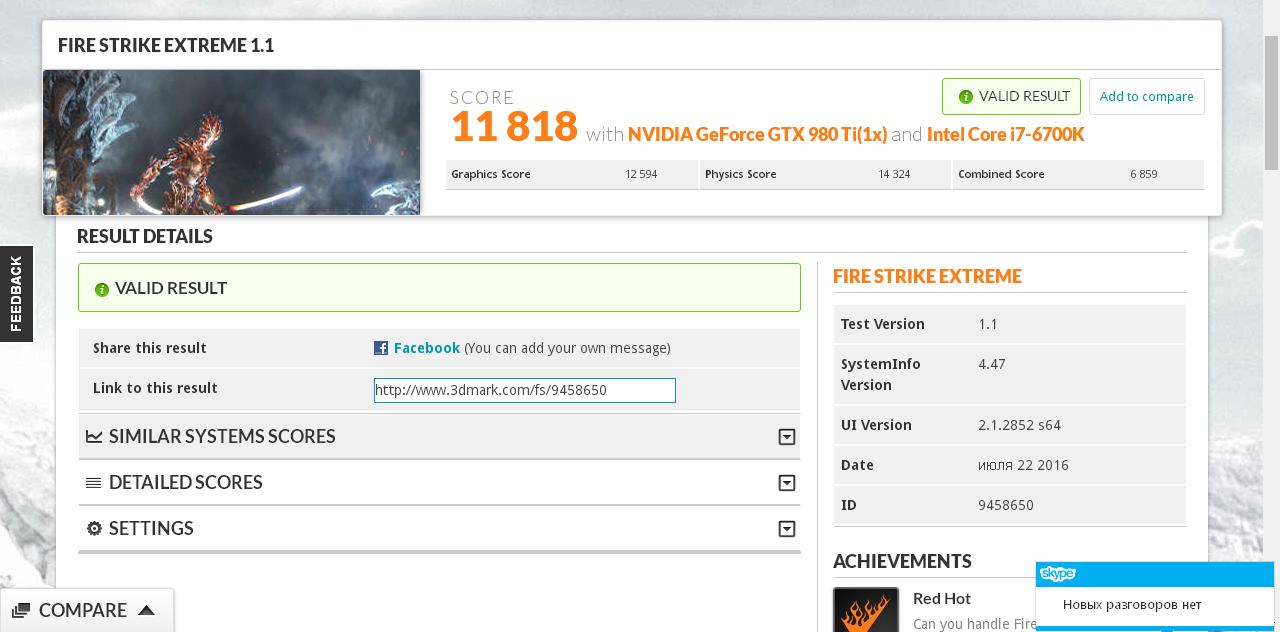The image size is (1280, 632).
Task: Open the Compare panel at bottom
Action: [87, 610]
